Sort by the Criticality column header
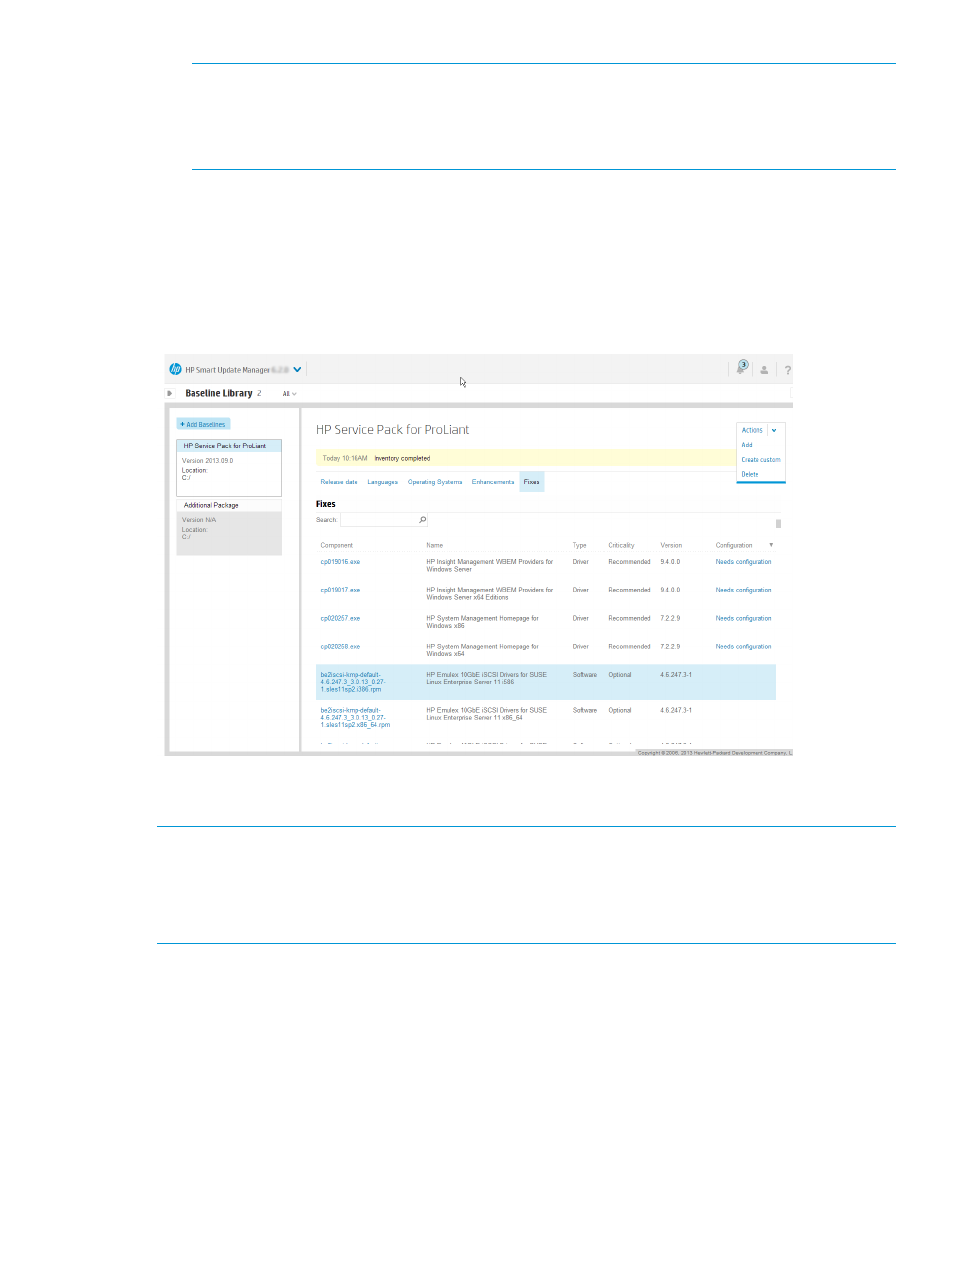Screen dimensions: 954x1270 tap(622, 546)
